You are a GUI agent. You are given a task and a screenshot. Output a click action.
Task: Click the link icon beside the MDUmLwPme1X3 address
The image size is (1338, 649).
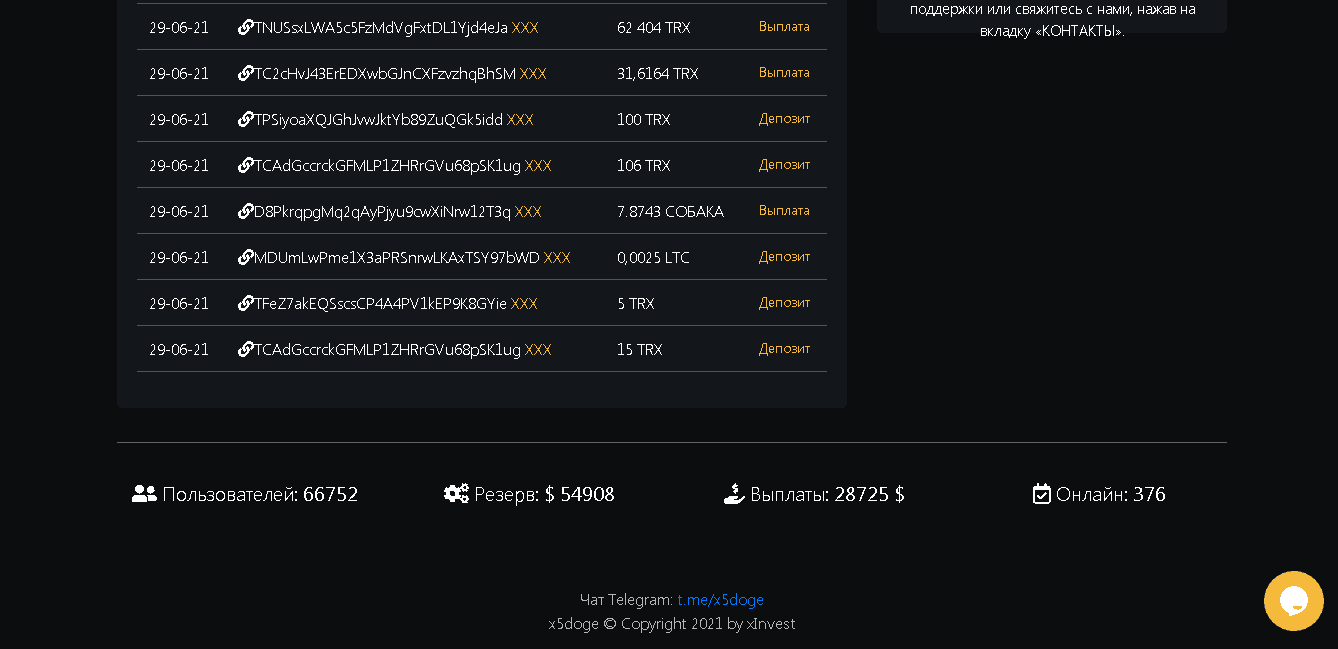(245, 258)
